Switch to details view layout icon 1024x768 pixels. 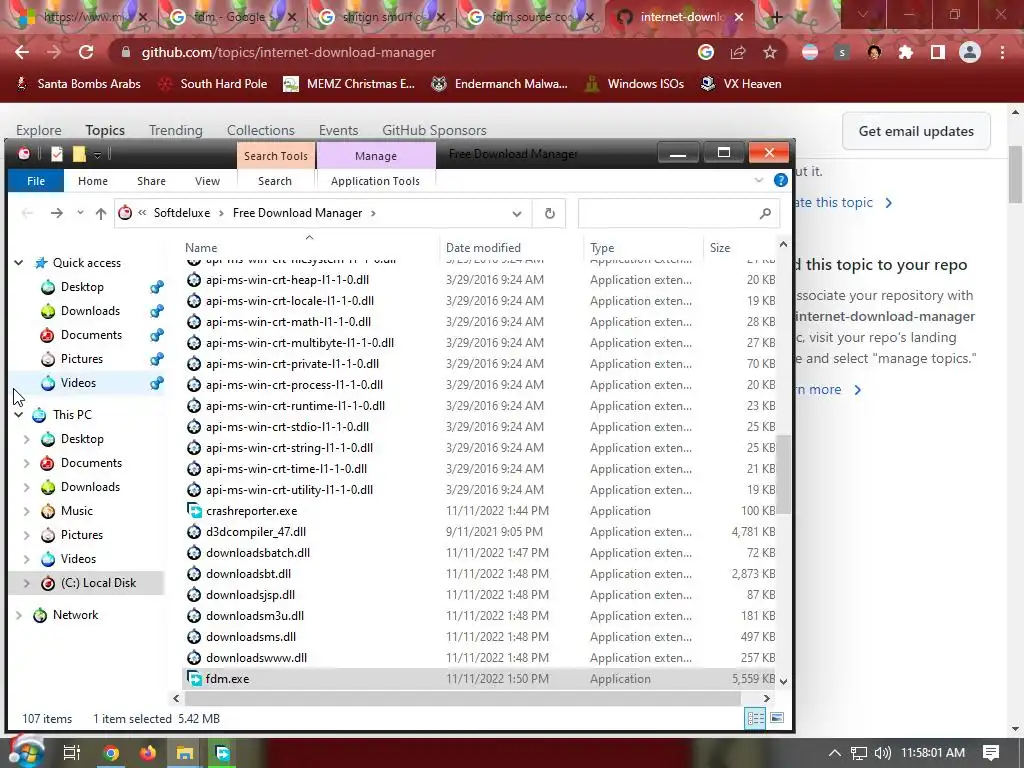tap(756, 718)
